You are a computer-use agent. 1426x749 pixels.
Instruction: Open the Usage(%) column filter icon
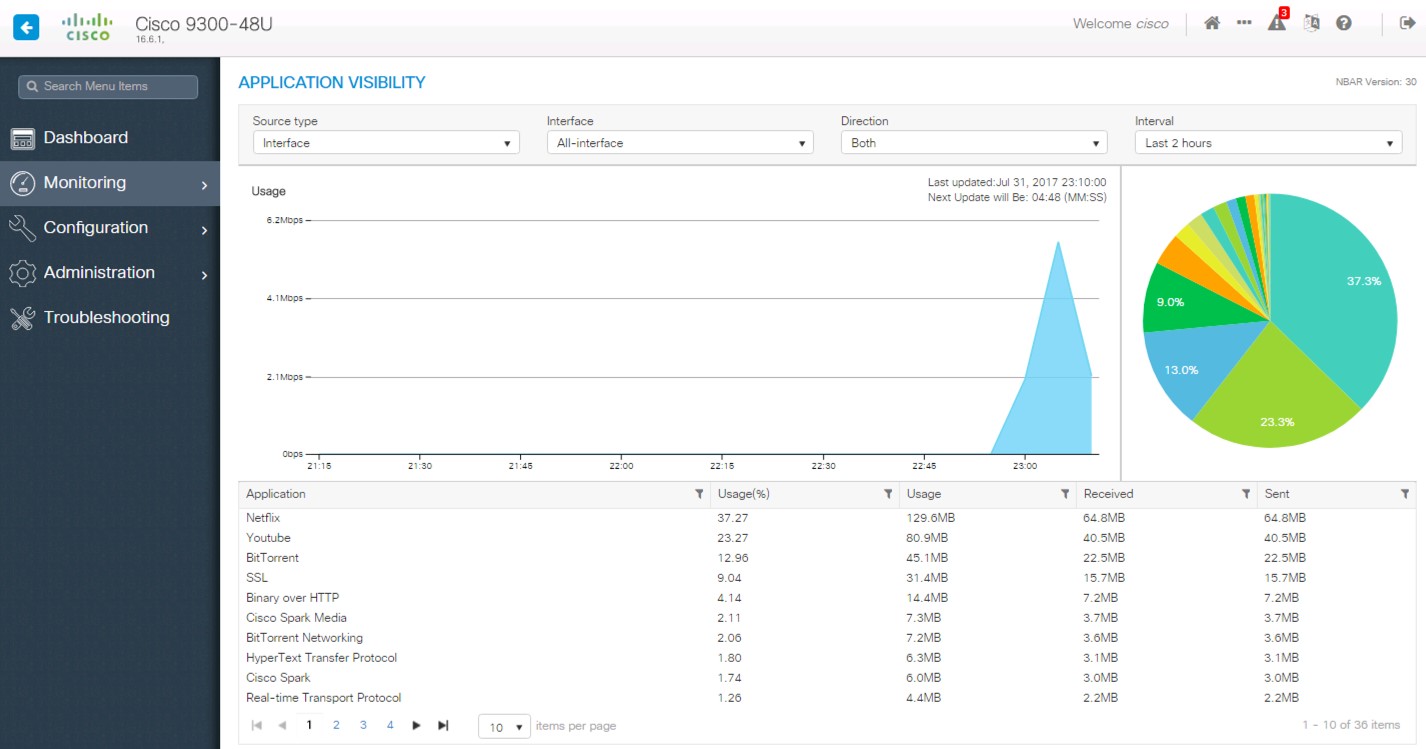click(x=887, y=494)
